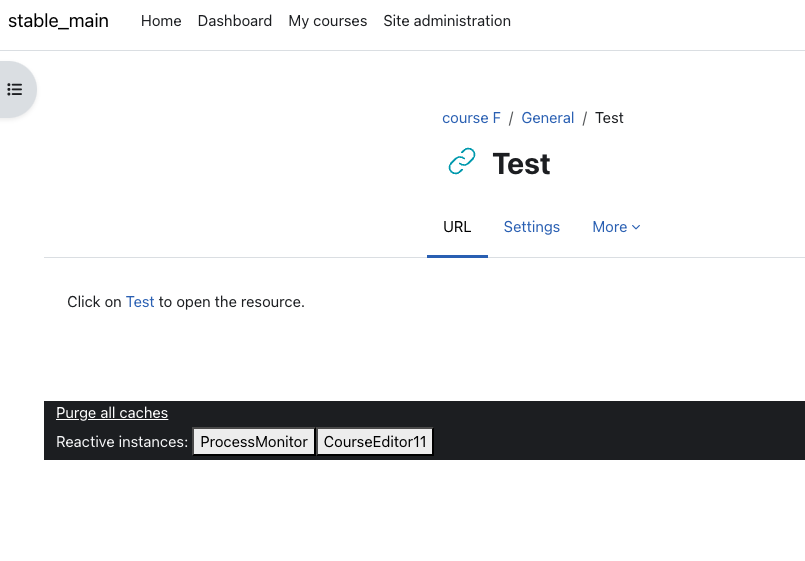
Task: Click the Test breadcrumb current item
Action: [609, 118]
